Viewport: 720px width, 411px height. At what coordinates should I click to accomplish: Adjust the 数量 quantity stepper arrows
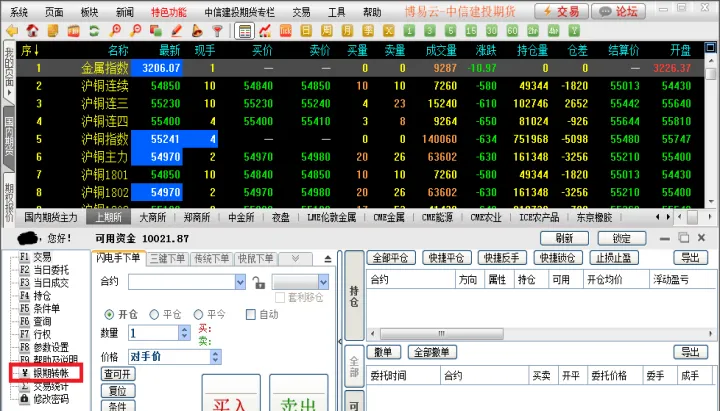[x=184, y=332]
